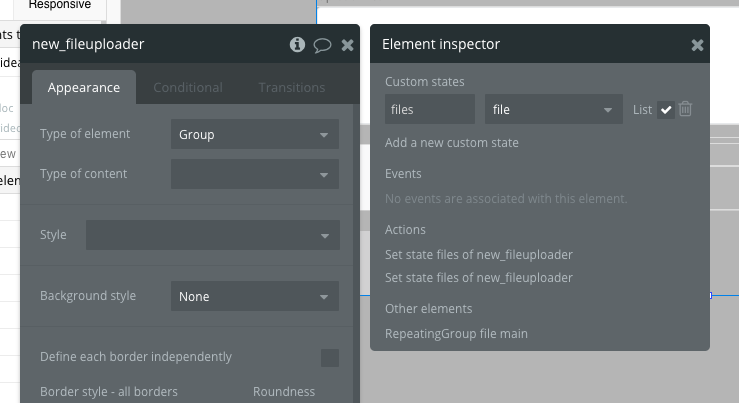This screenshot has height=403, width=739.
Task: Open the Transitions tab
Action: [x=292, y=87]
